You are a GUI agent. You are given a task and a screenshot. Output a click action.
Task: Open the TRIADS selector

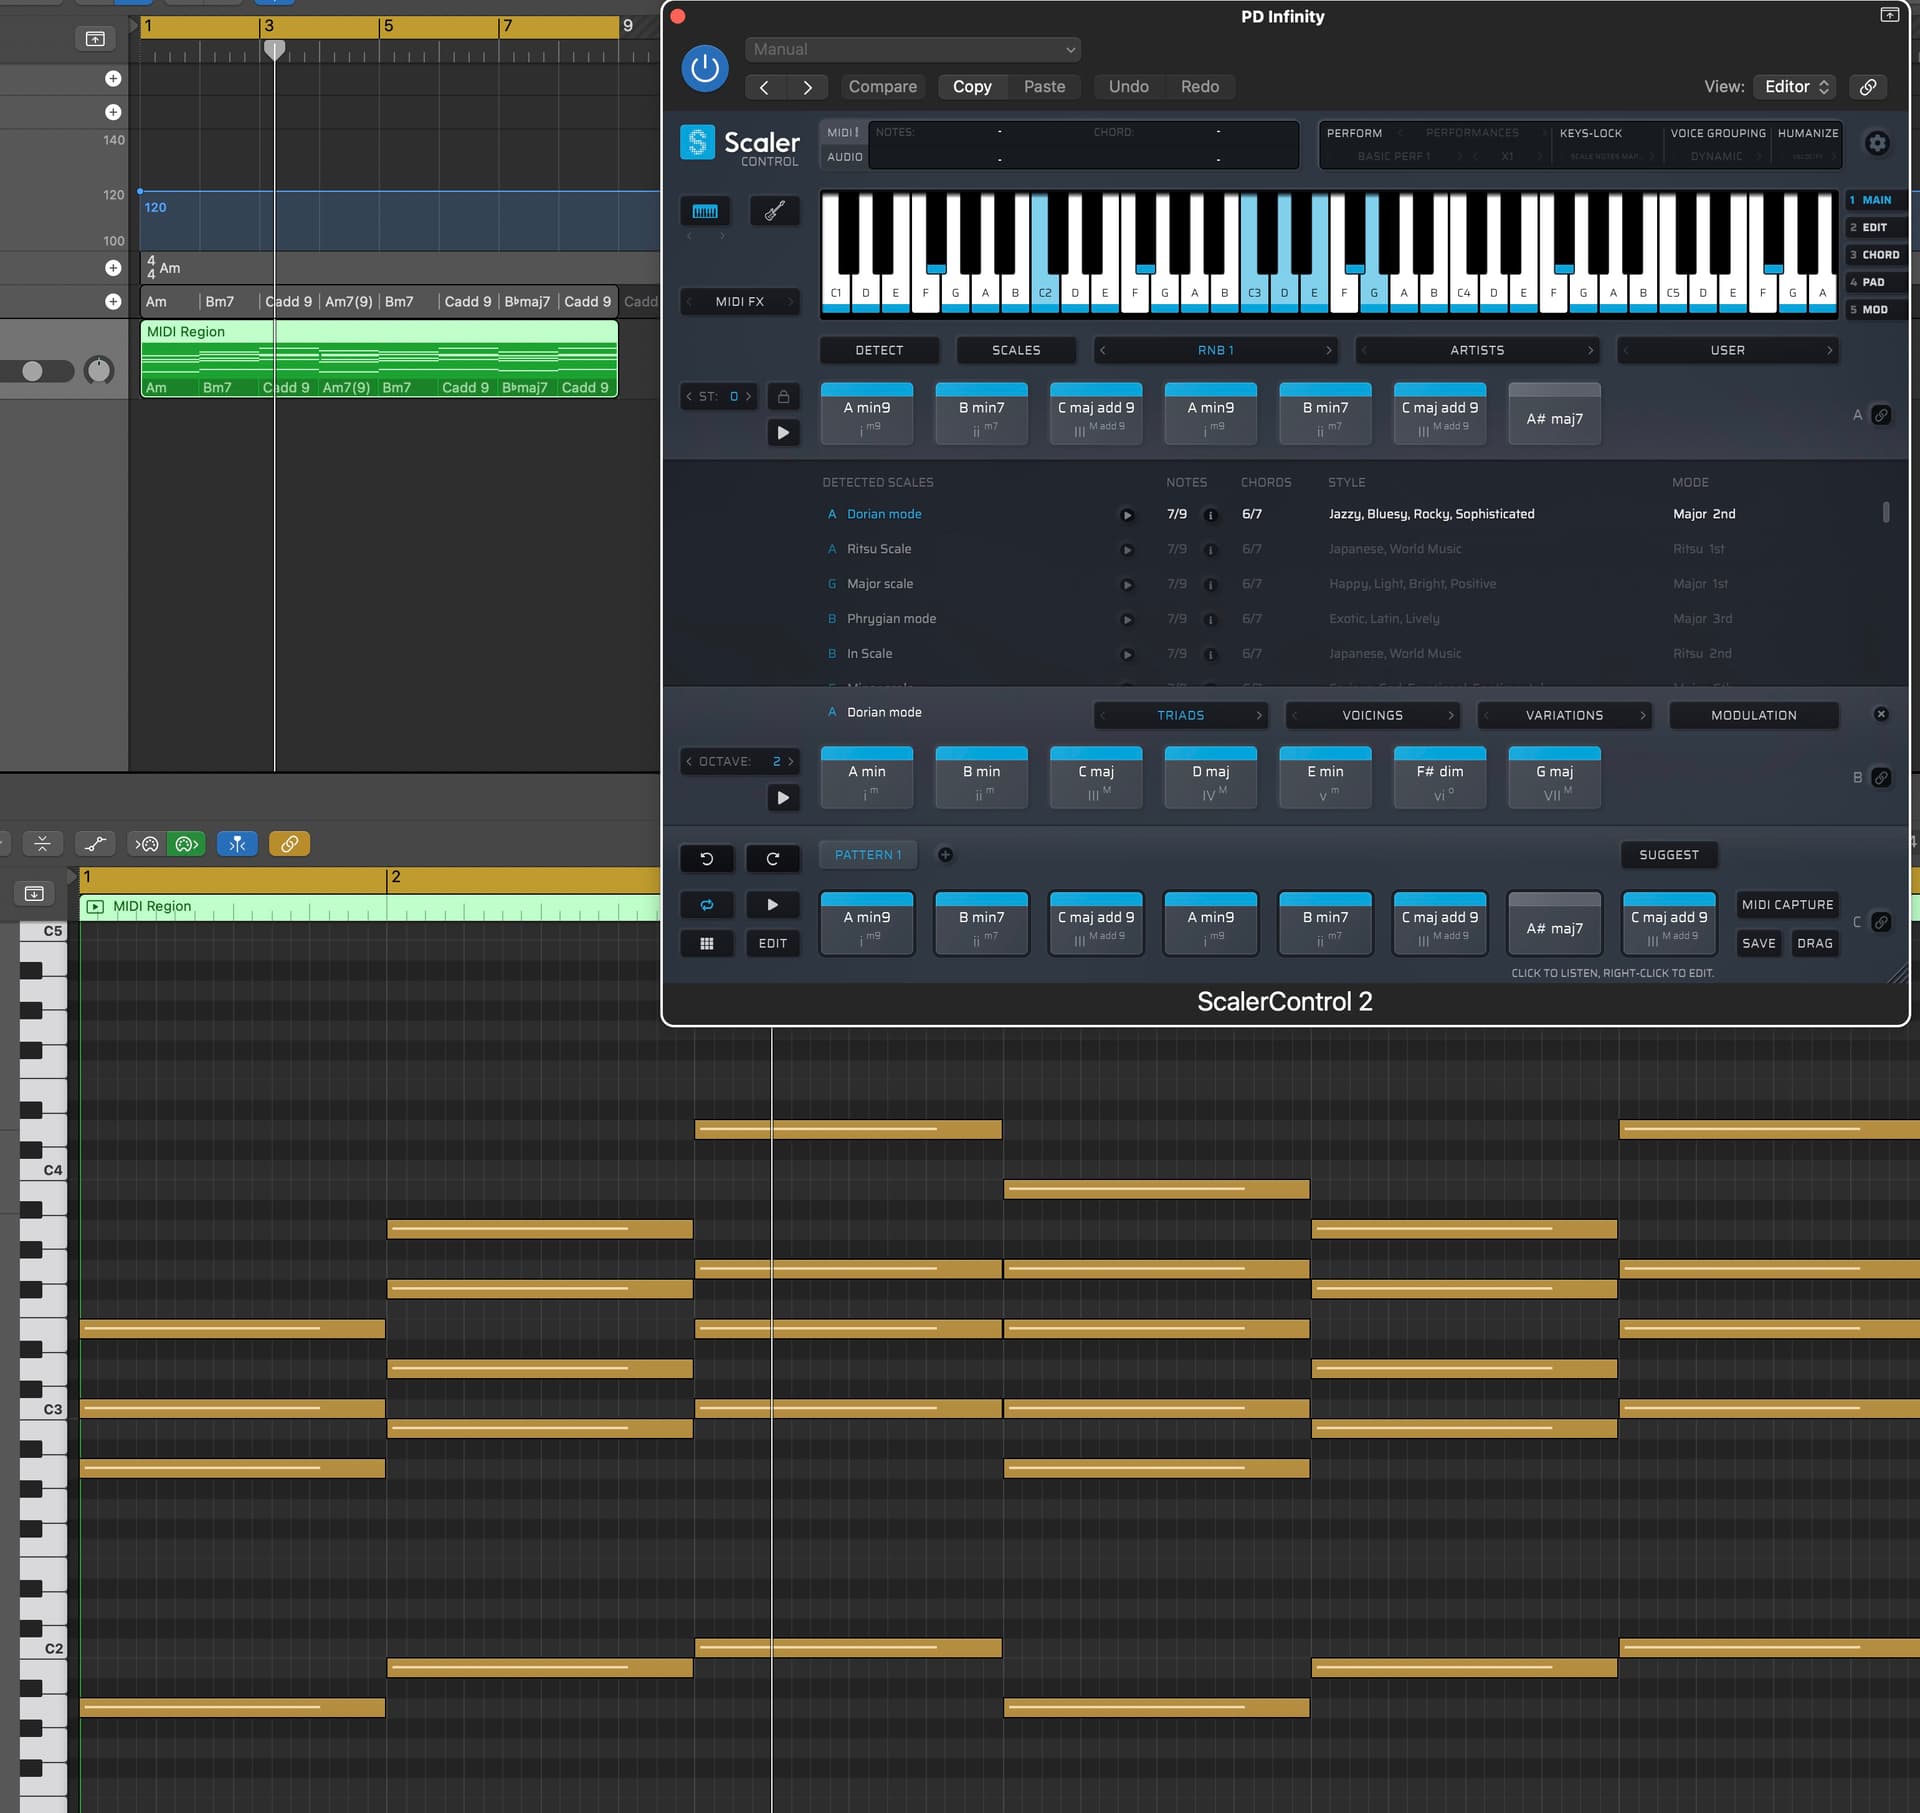[1181, 715]
